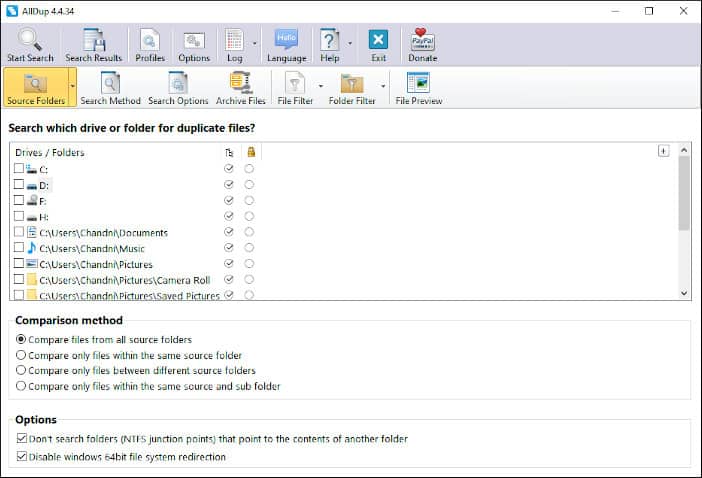The height and width of the screenshot is (478, 702).
Task: Click the add folder plus button
Action: point(663,151)
